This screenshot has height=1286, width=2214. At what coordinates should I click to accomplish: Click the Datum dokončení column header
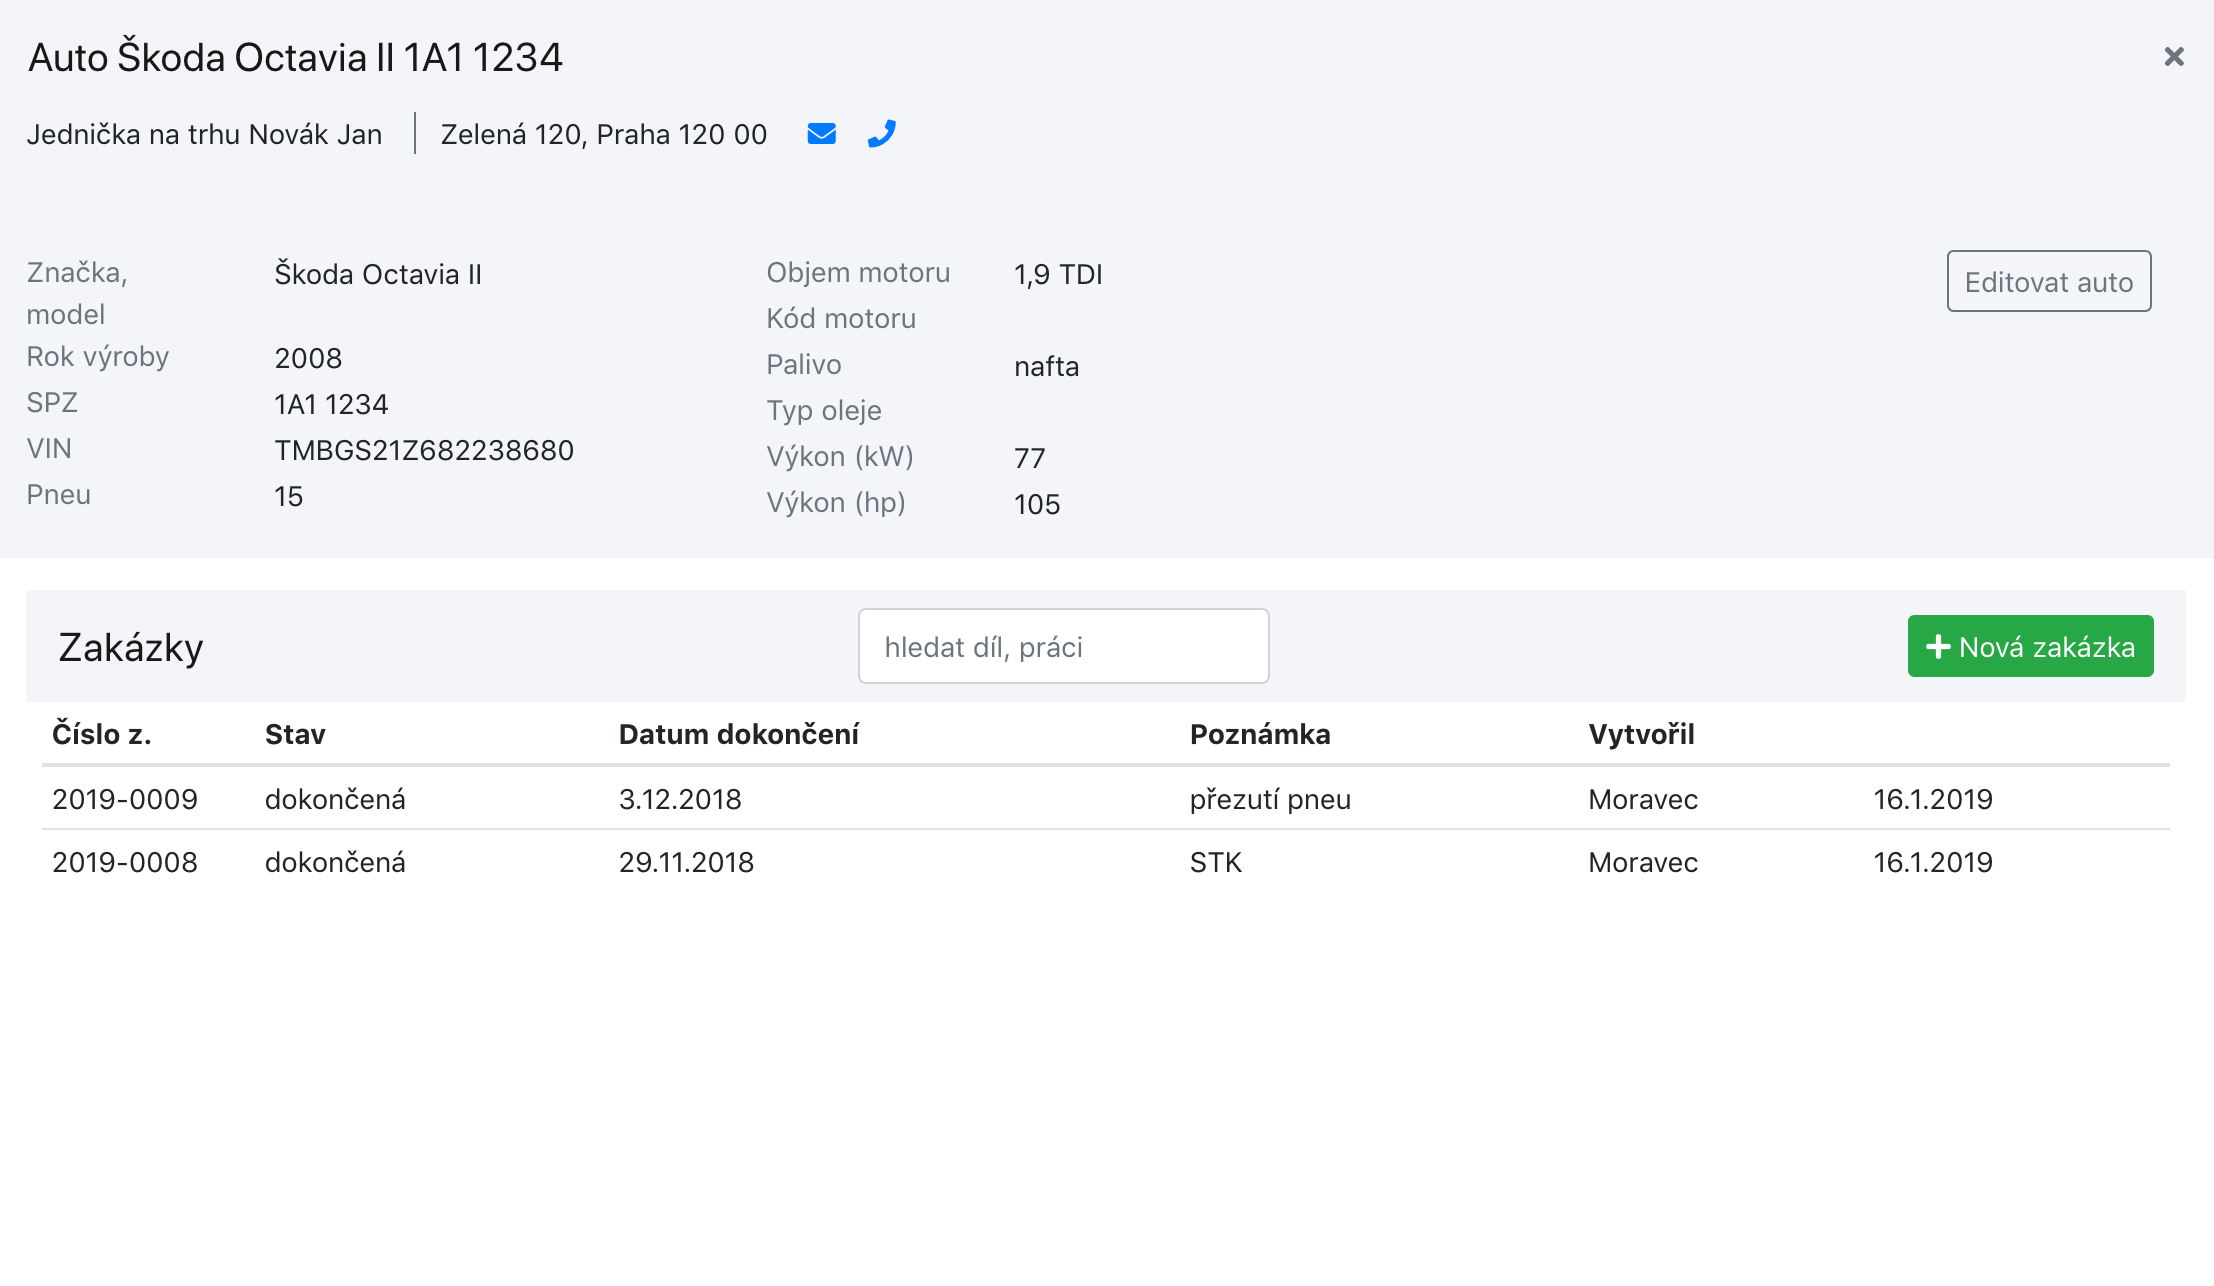(738, 734)
